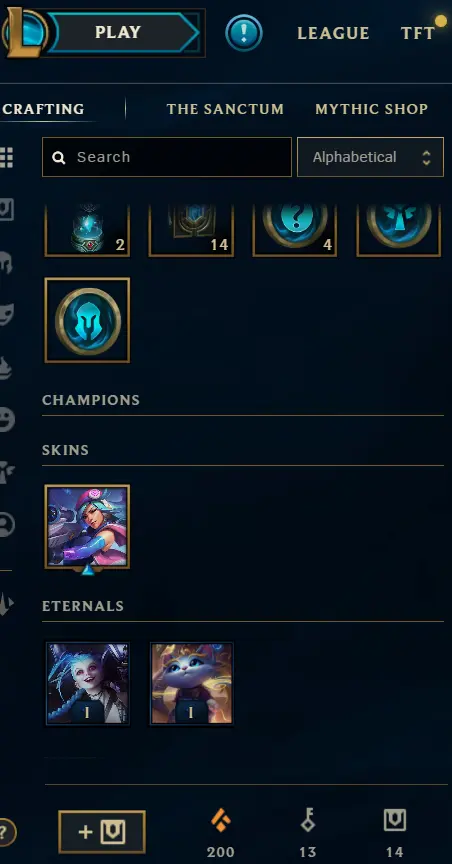Switch to The Sanctum tab

[225, 109]
